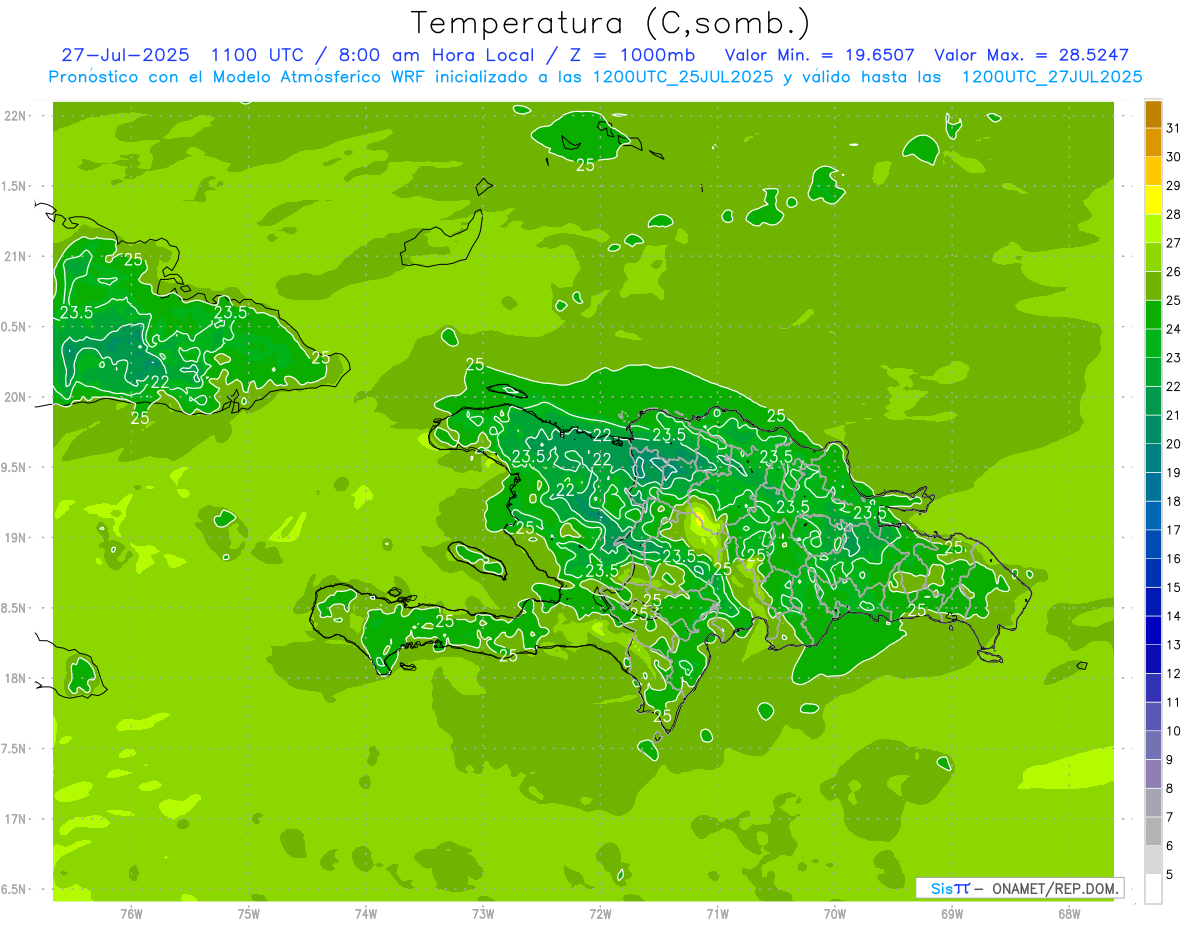Click the legend value 28
Screen dimensions: 1200x927
coord(1174,214)
